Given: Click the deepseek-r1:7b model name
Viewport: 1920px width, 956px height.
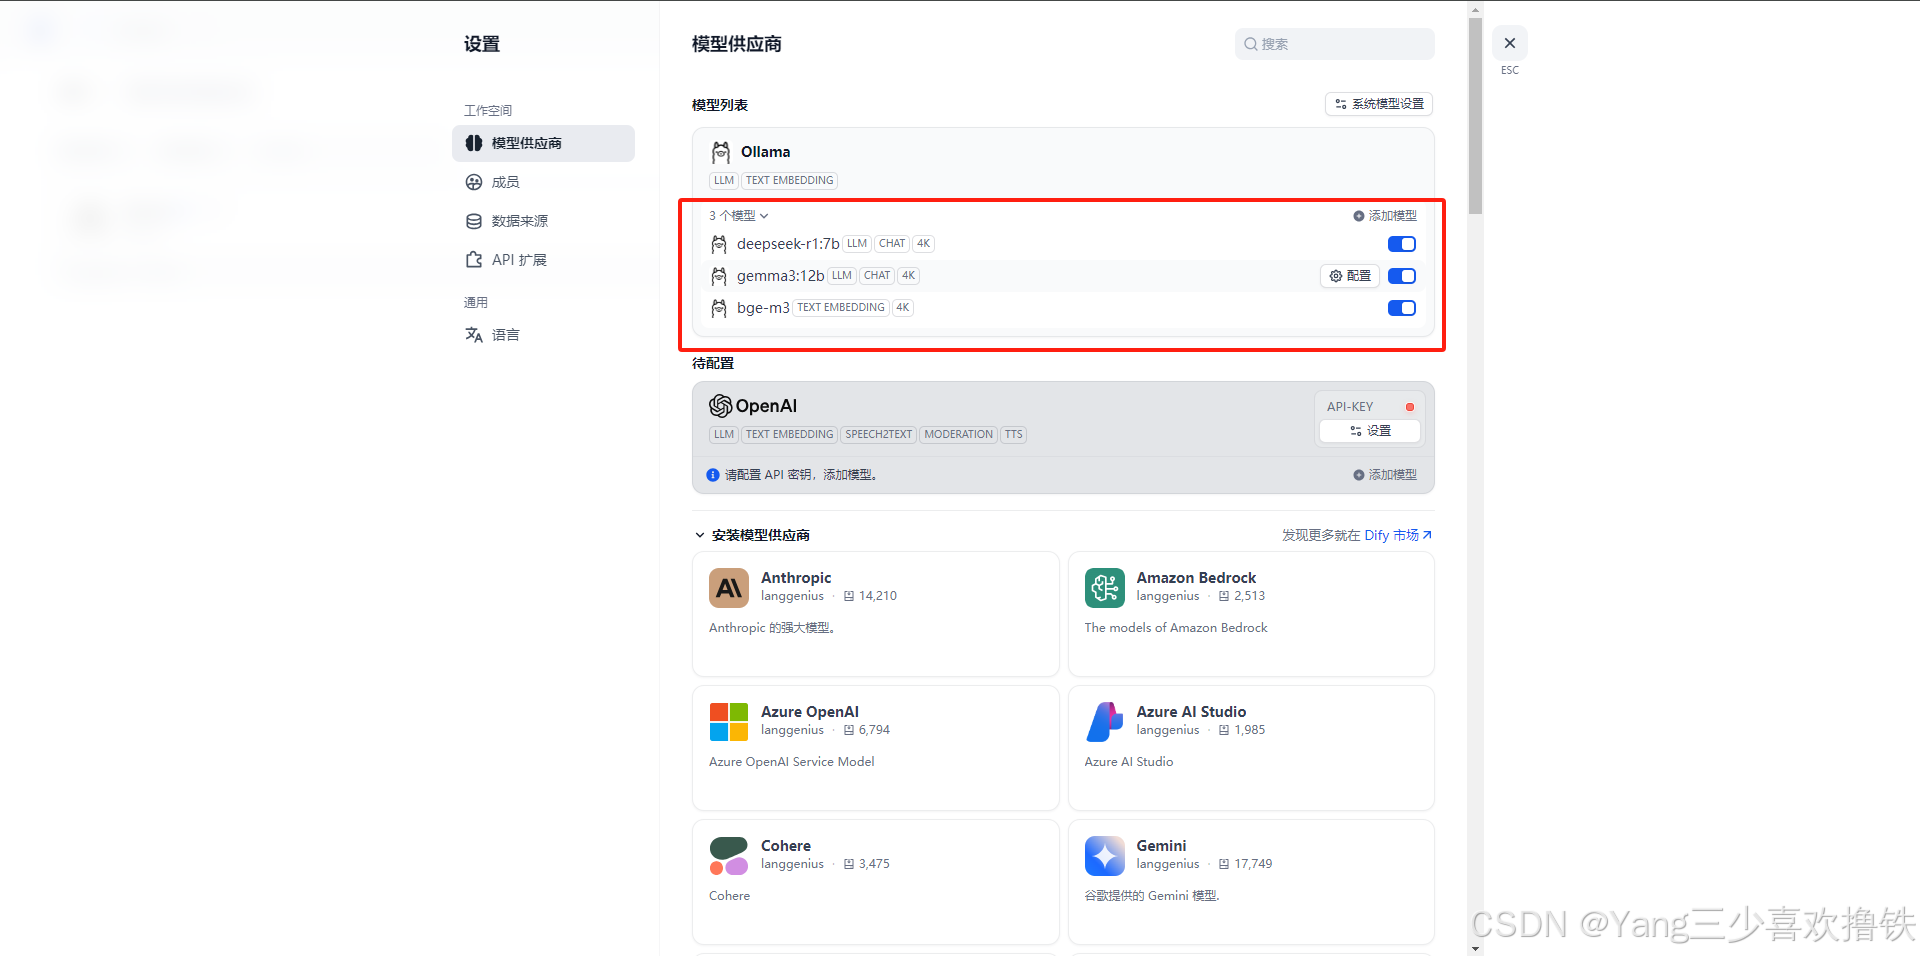Looking at the screenshot, I should pyautogui.click(x=788, y=244).
